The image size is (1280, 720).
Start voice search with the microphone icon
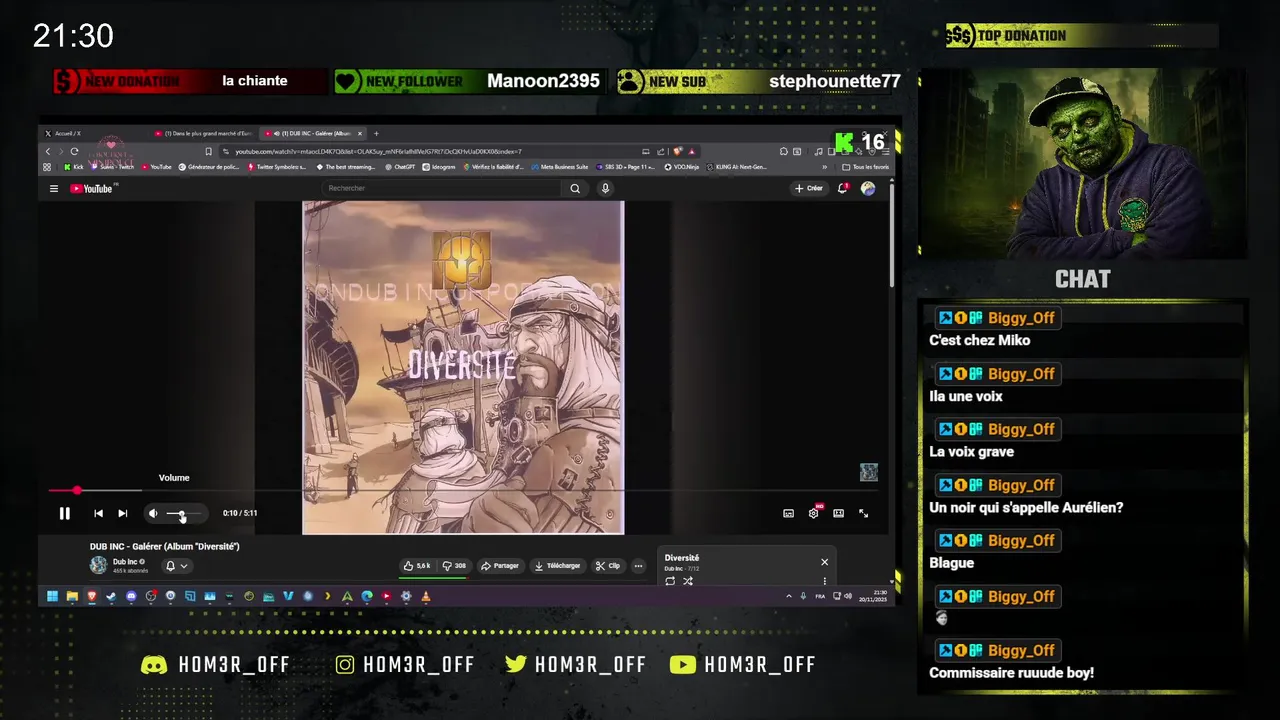605,188
